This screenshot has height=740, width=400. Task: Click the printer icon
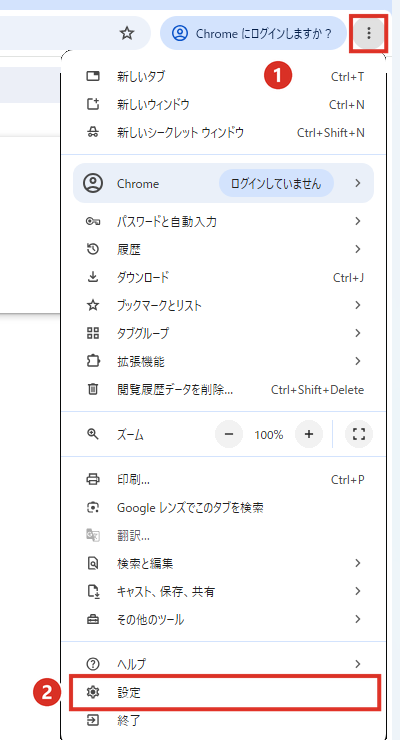pos(93,480)
